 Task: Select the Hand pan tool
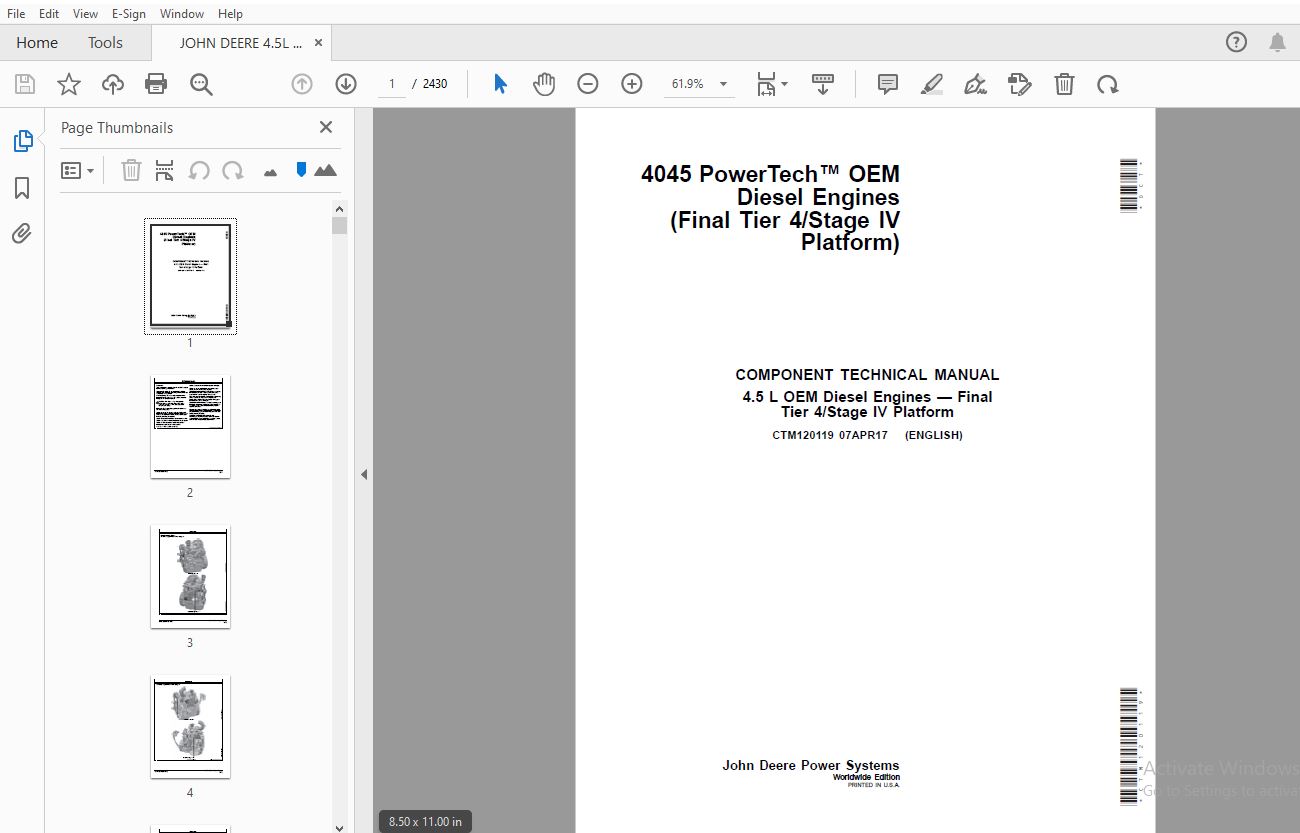(543, 84)
